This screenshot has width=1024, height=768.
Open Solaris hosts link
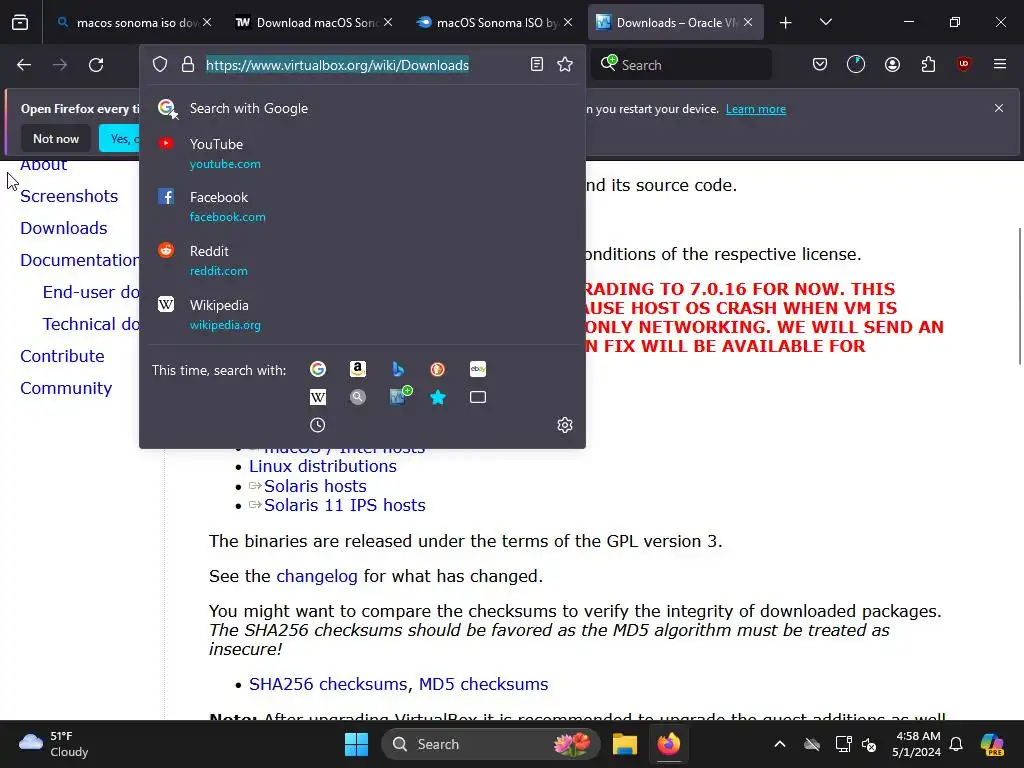315,486
